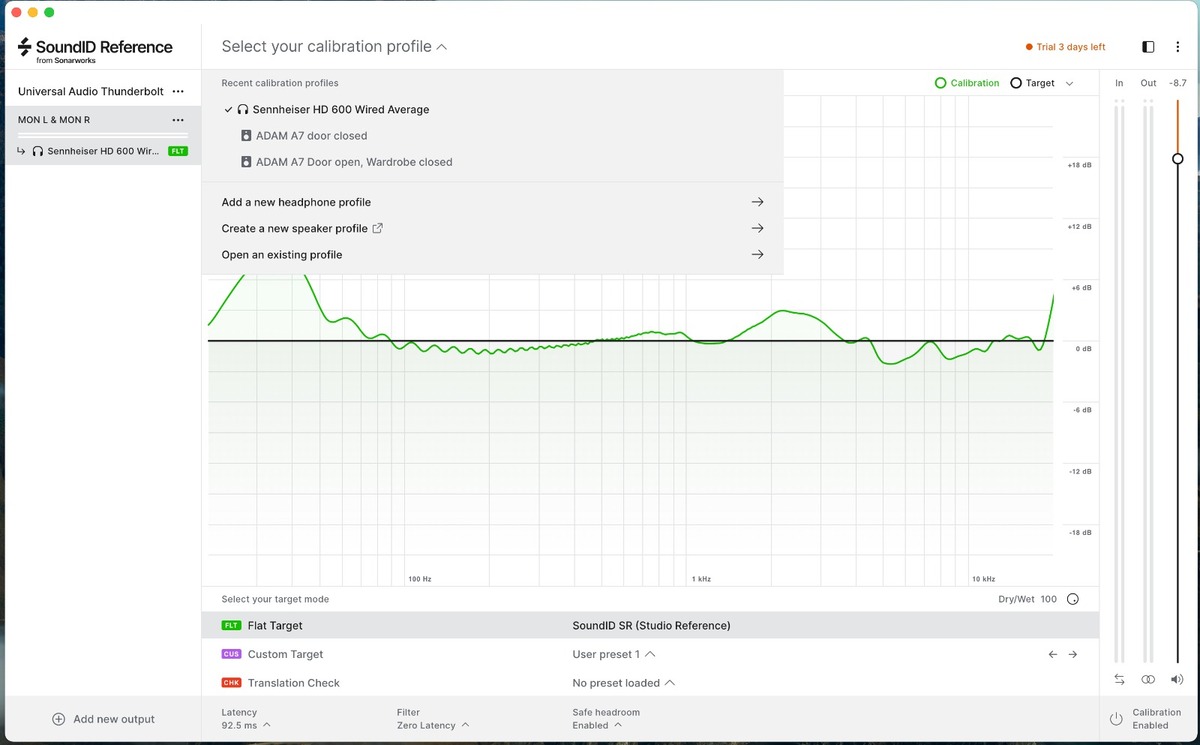The width and height of the screenshot is (1200, 745).
Task: Go to the previous custom target preset arrow
Action: (x=1052, y=654)
